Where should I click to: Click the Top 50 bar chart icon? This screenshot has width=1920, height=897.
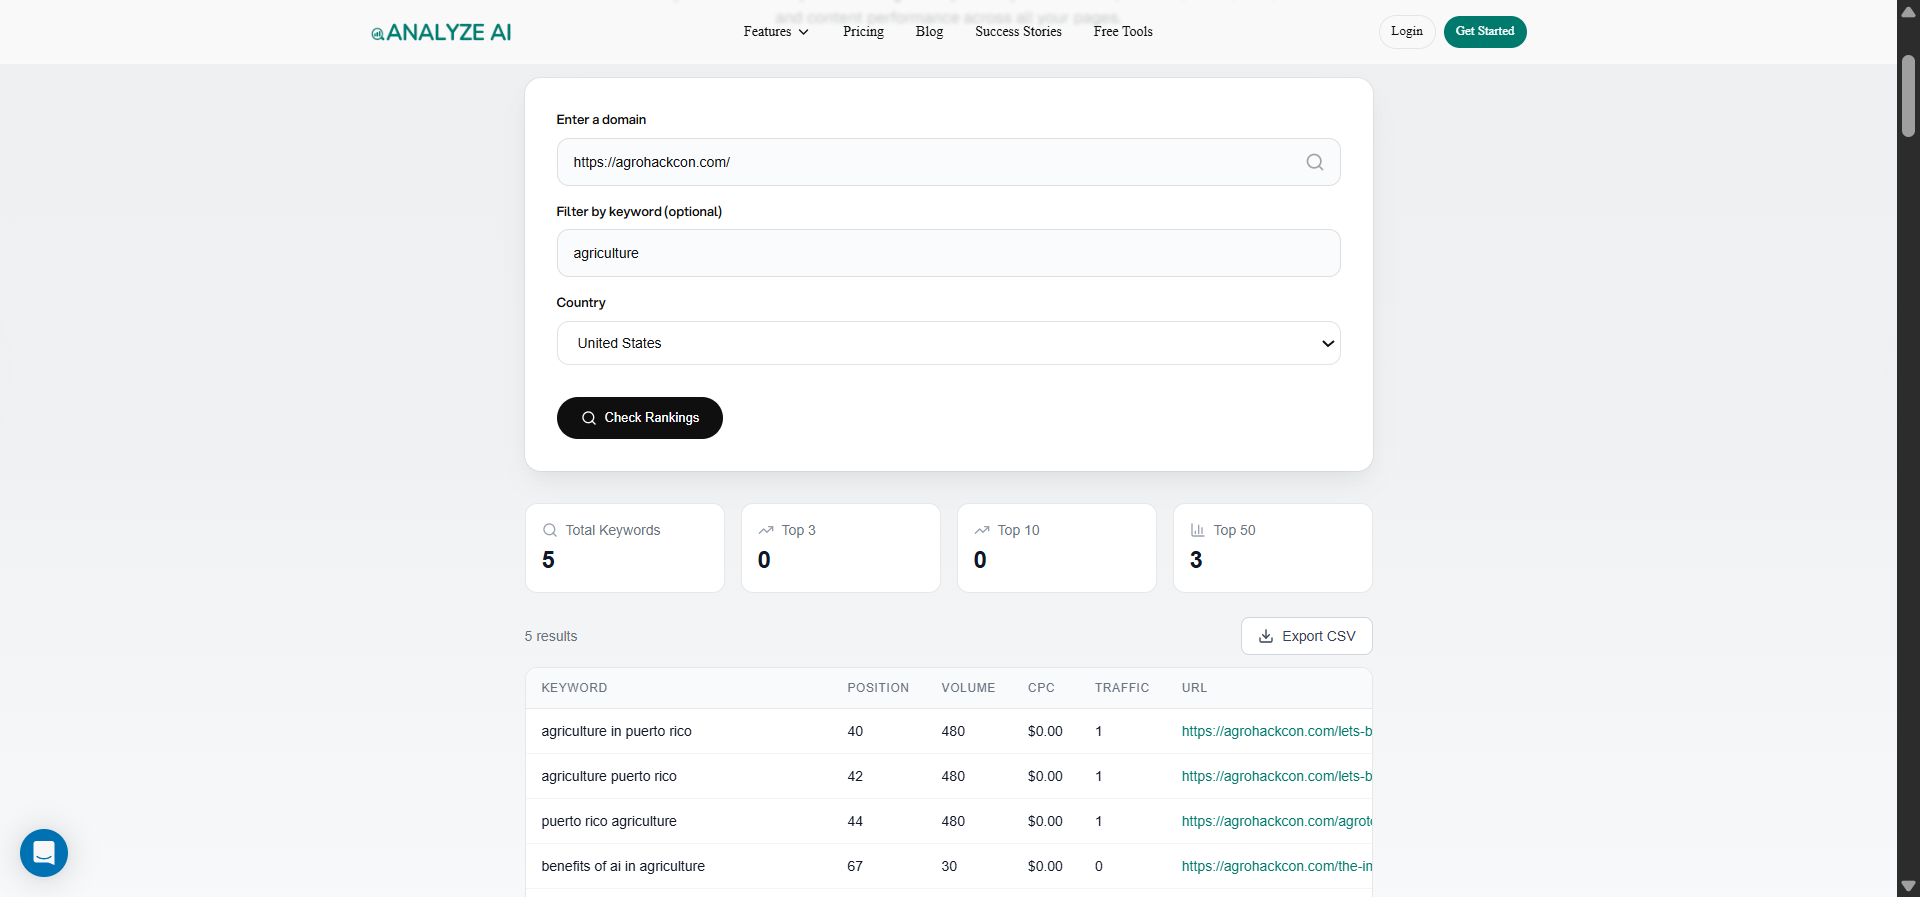click(x=1198, y=530)
